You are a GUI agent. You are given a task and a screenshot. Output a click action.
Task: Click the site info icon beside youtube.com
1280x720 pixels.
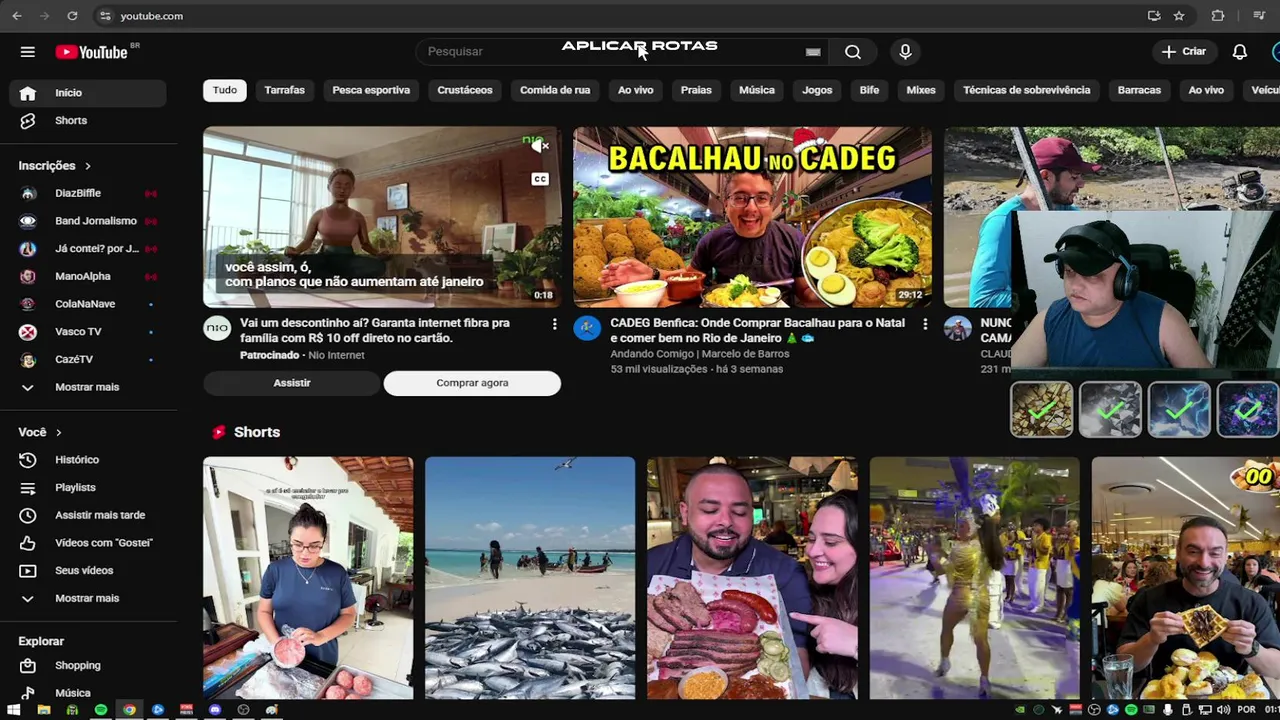[106, 16]
